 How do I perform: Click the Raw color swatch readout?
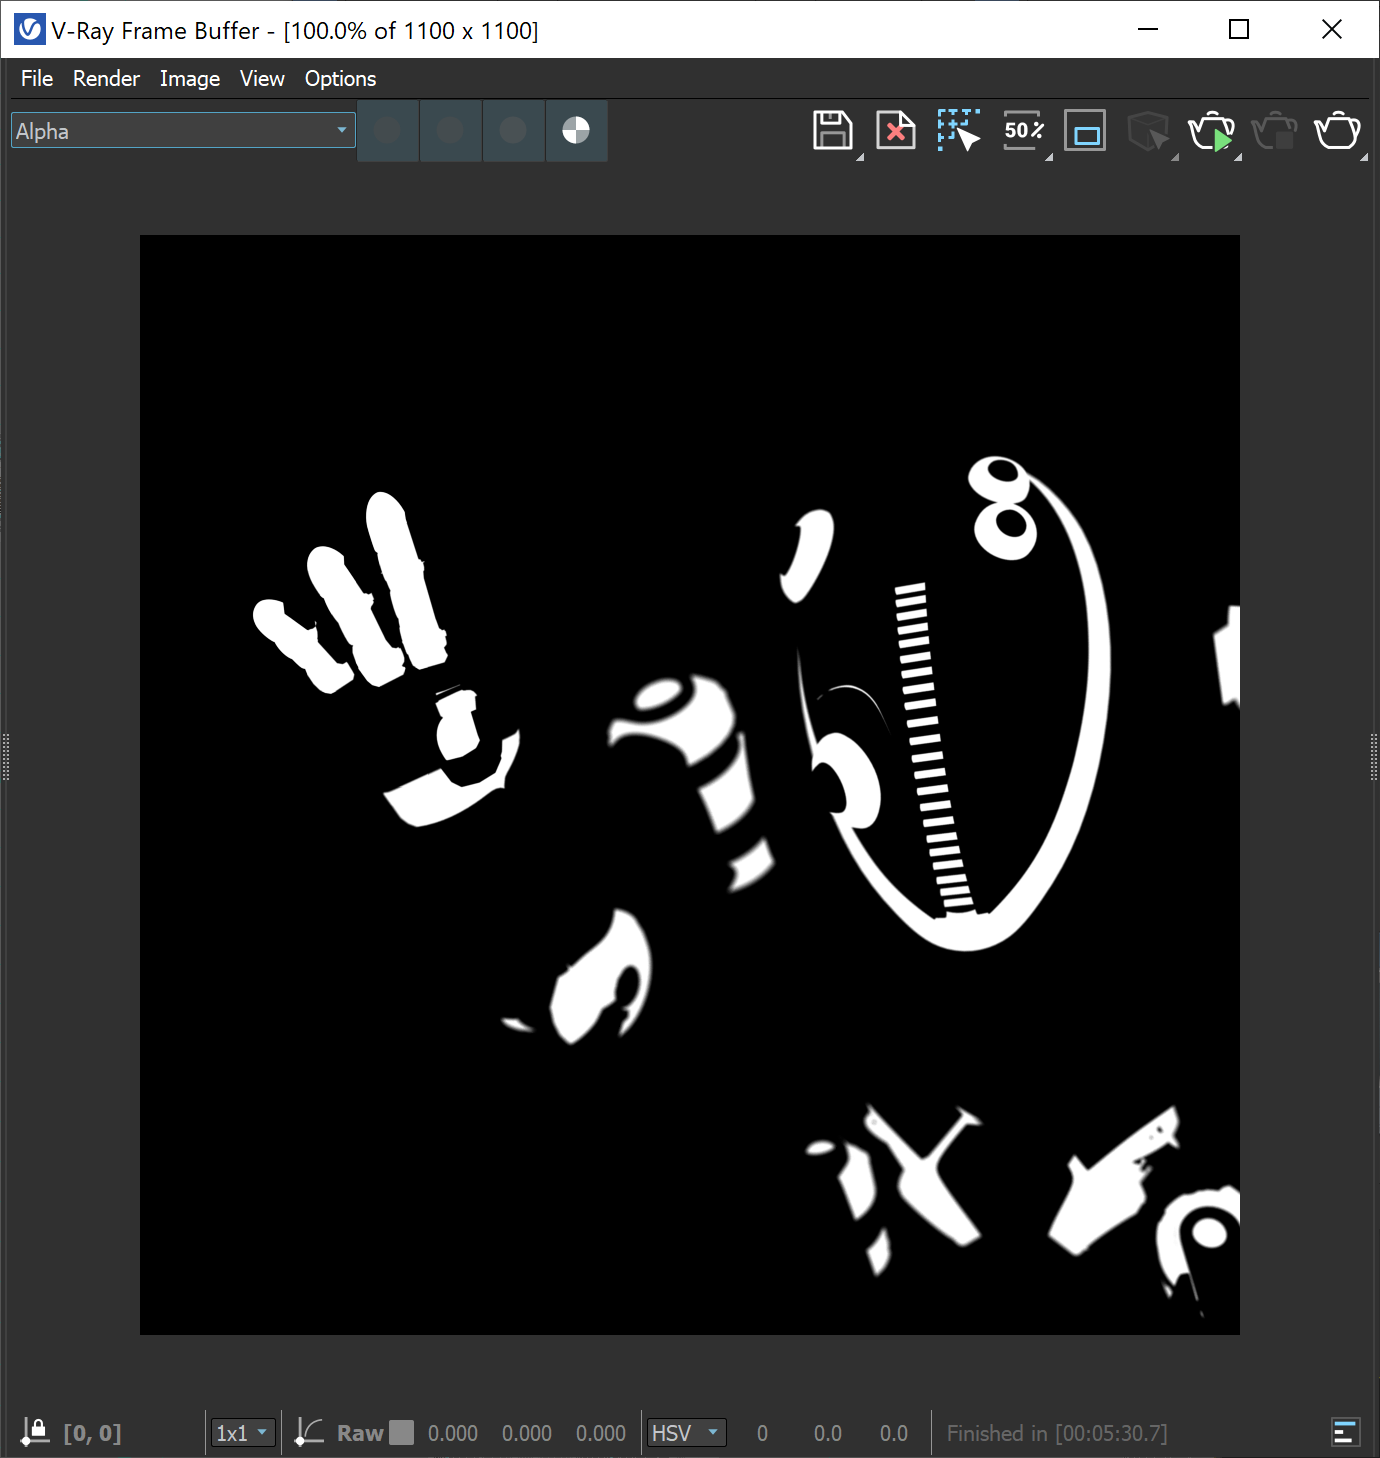tap(402, 1432)
